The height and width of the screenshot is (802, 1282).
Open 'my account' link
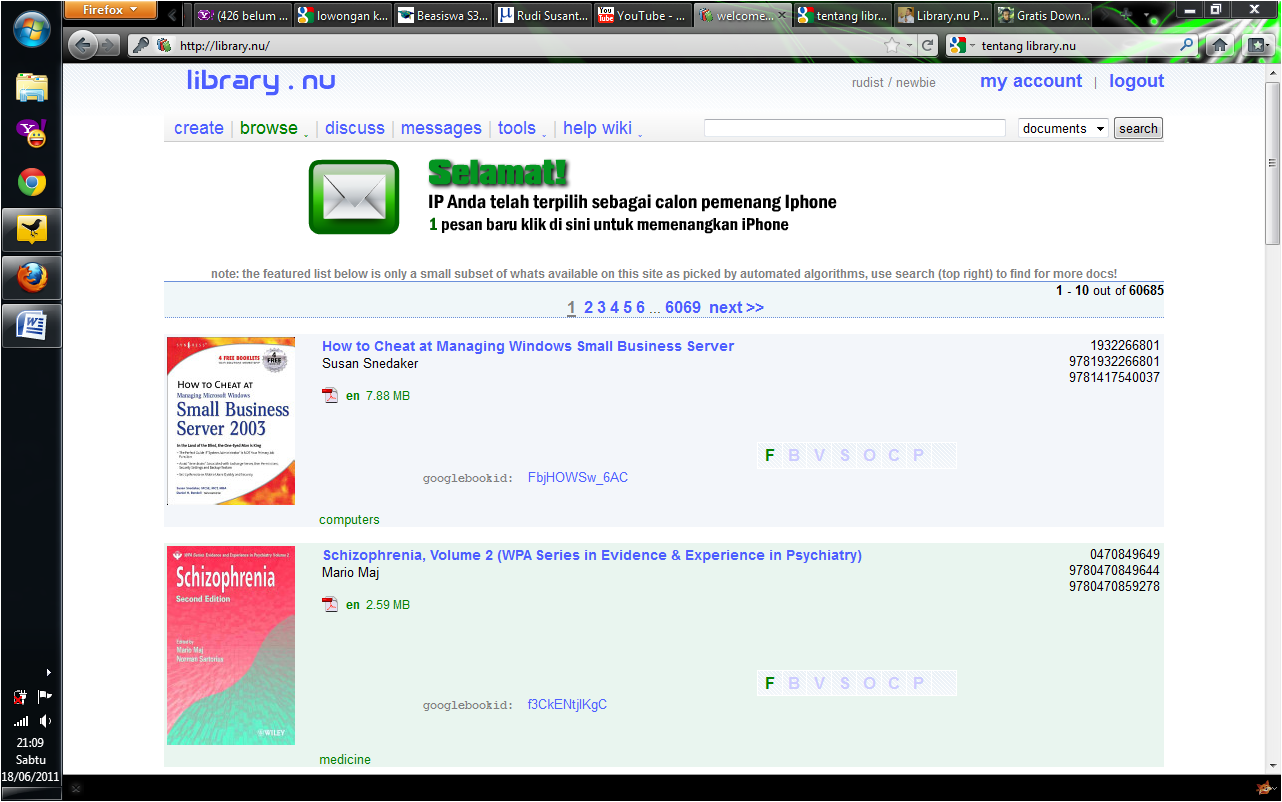coord(1031,82)
